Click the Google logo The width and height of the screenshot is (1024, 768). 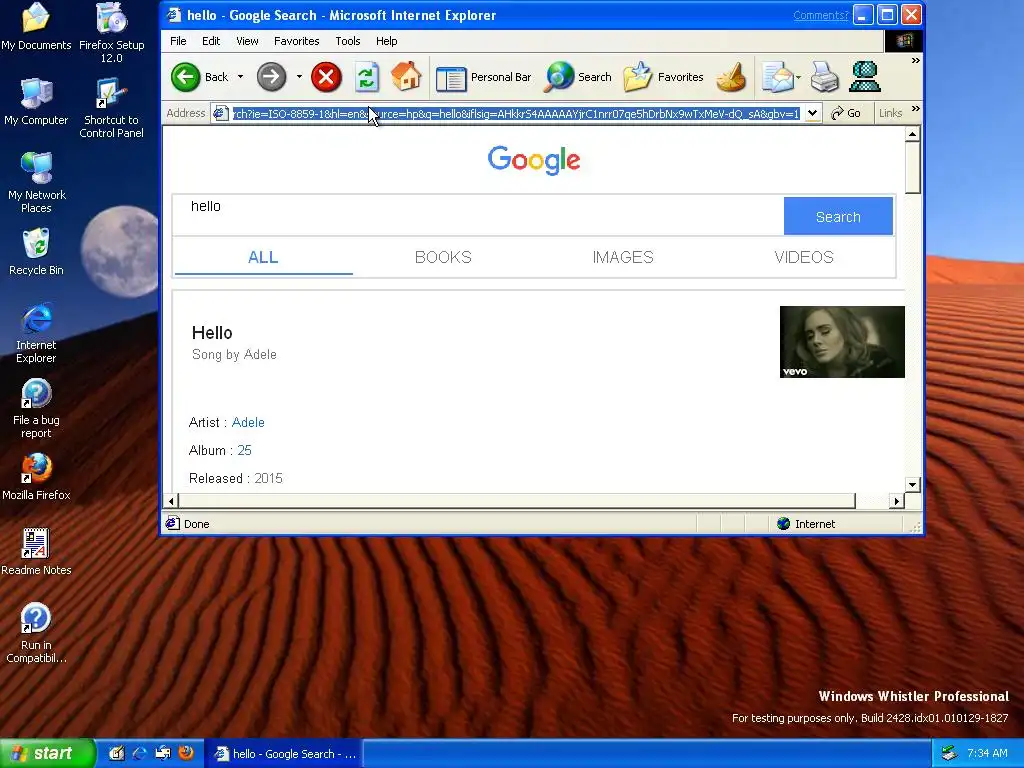click(534, 160)
